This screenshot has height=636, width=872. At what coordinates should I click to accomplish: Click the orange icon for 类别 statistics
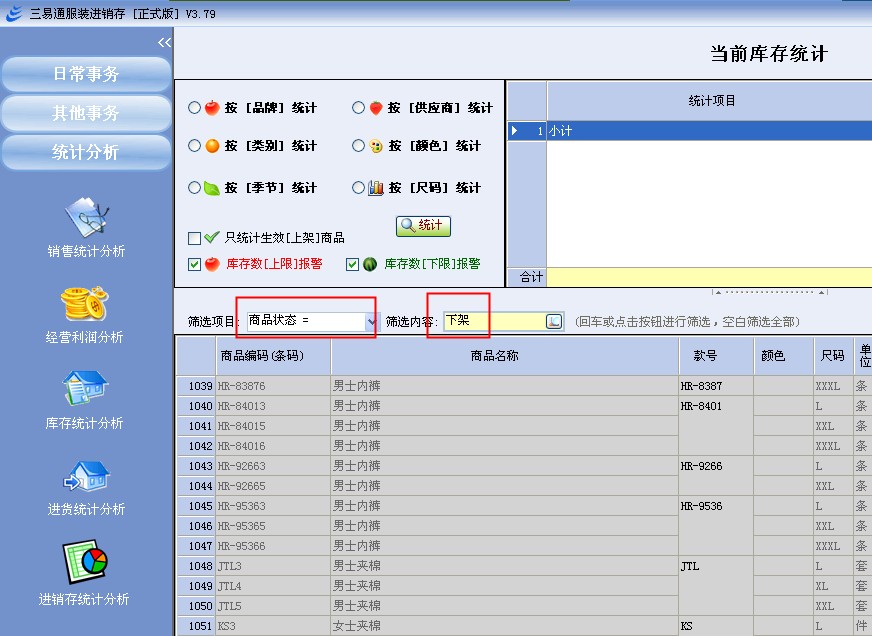(212, 146)
